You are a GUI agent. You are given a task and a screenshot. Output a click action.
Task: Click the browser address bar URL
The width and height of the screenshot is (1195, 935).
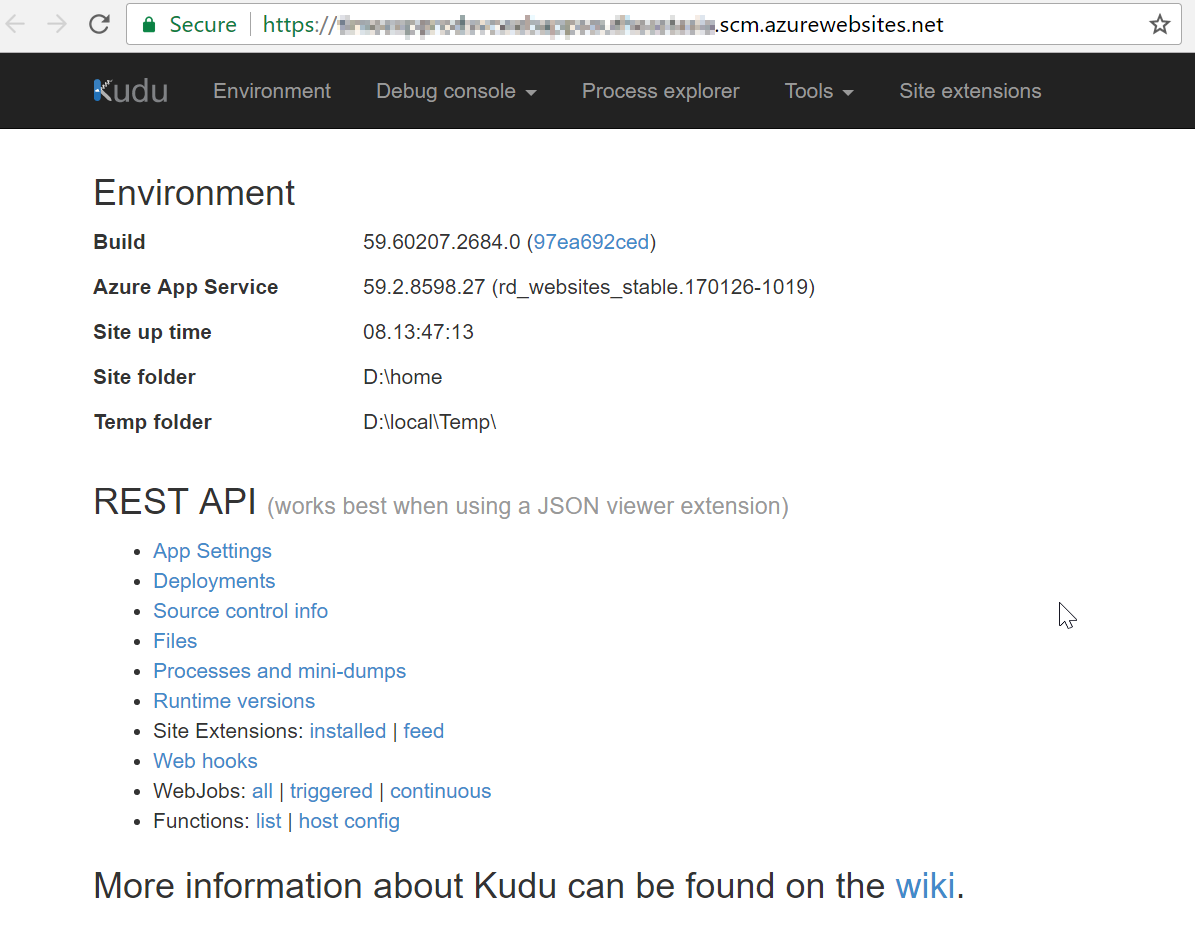pyautogui.click(x=603, y=24)
